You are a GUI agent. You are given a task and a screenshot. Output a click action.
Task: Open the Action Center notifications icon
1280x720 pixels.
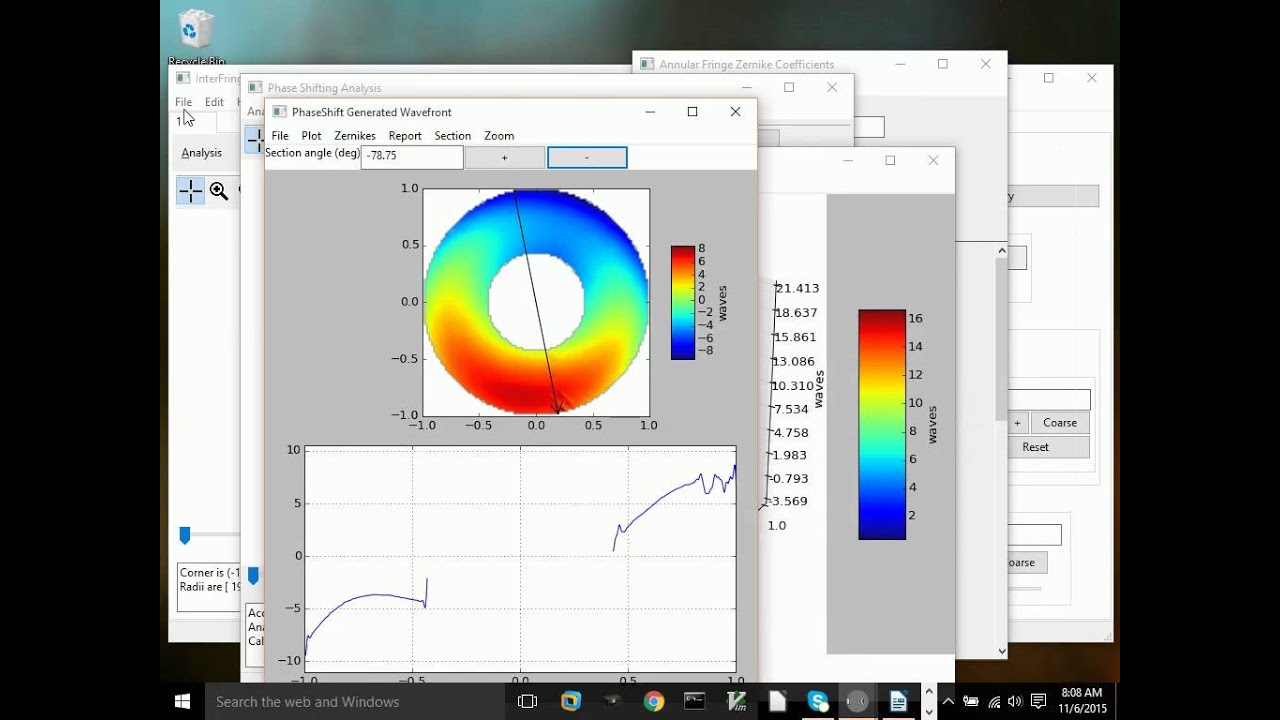coord(1038,702)
